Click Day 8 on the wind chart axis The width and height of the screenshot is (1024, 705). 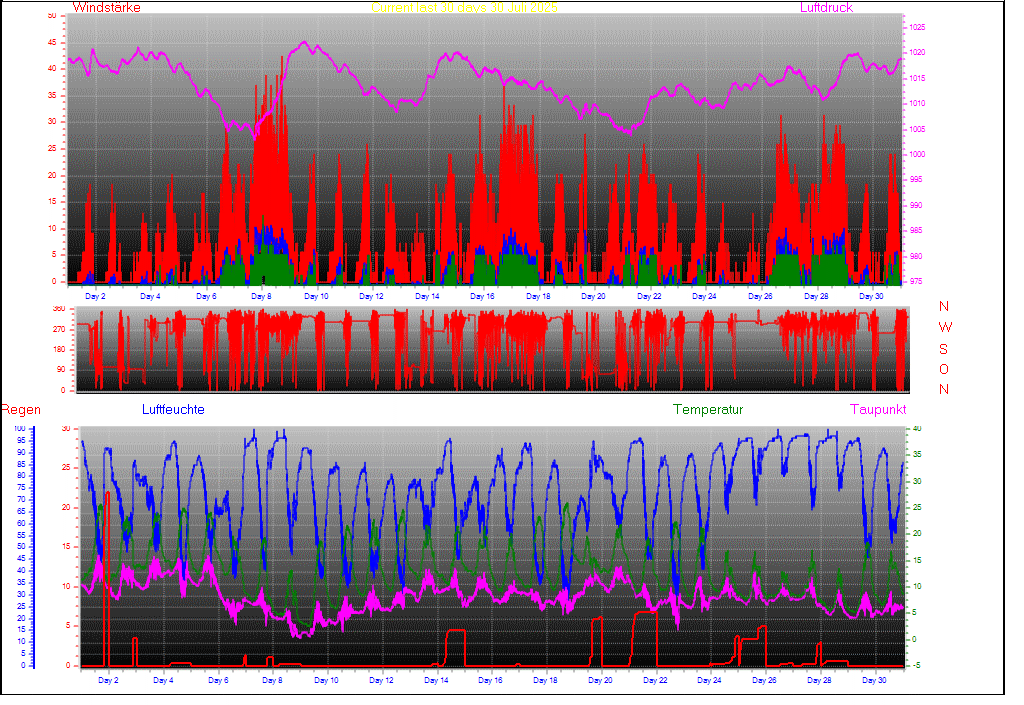(261, 297)
